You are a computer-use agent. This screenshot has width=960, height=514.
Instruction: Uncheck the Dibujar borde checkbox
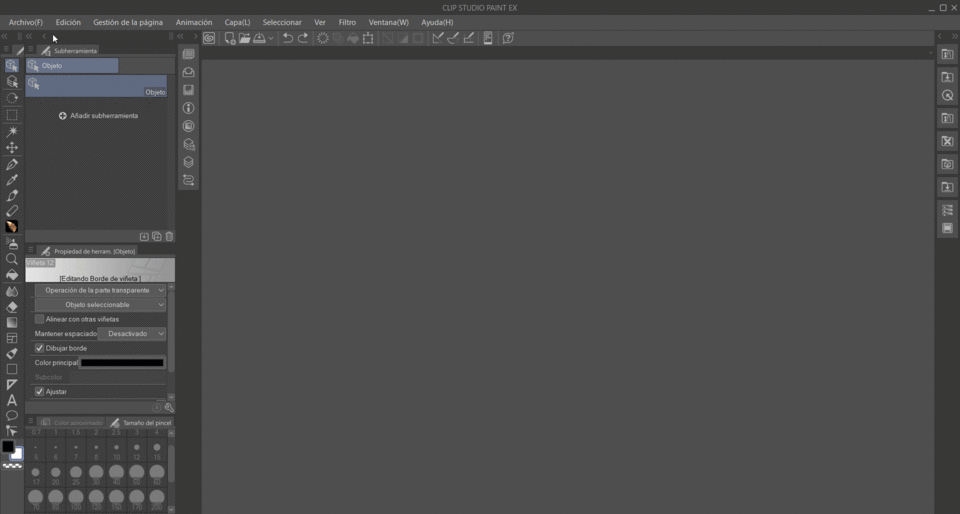(39, 348)
